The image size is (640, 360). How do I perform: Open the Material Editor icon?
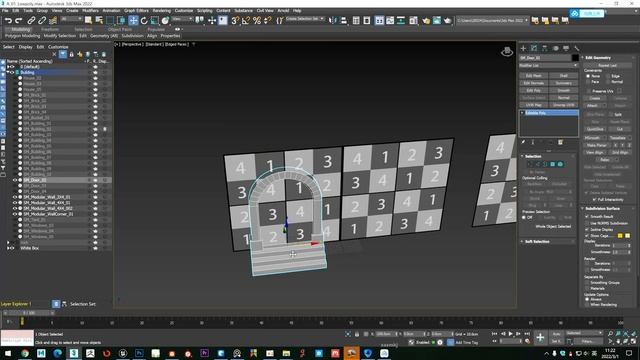(413, 20)
